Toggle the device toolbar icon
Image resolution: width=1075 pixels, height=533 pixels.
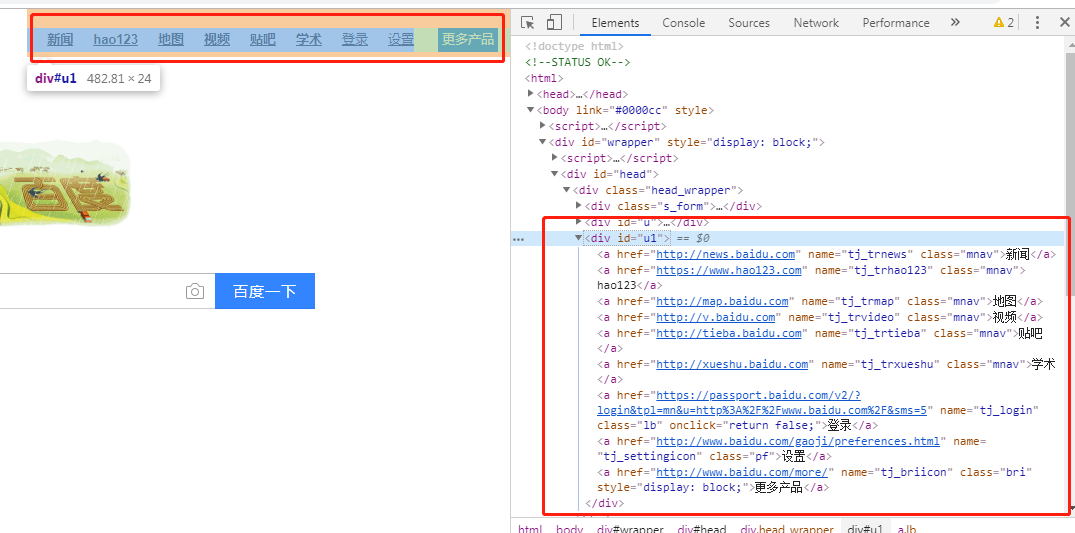click(554, 23)
